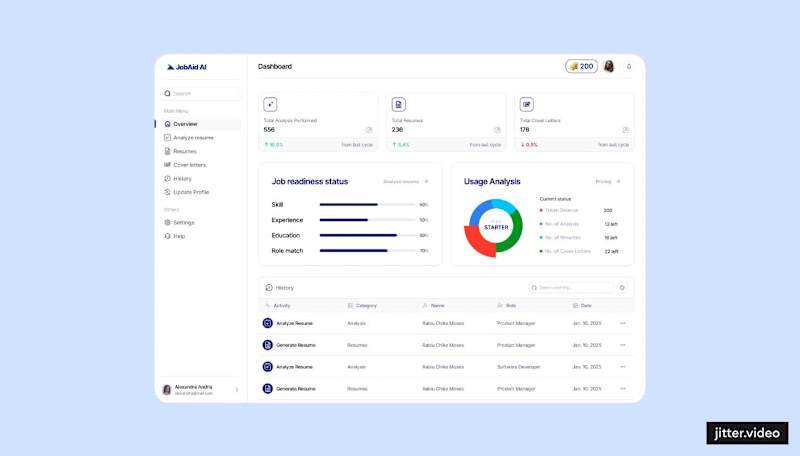This screenshot has width=800, height=456.
Task: Click the Education progress bar
Action: pyautogui.click(x=367, y=235)
